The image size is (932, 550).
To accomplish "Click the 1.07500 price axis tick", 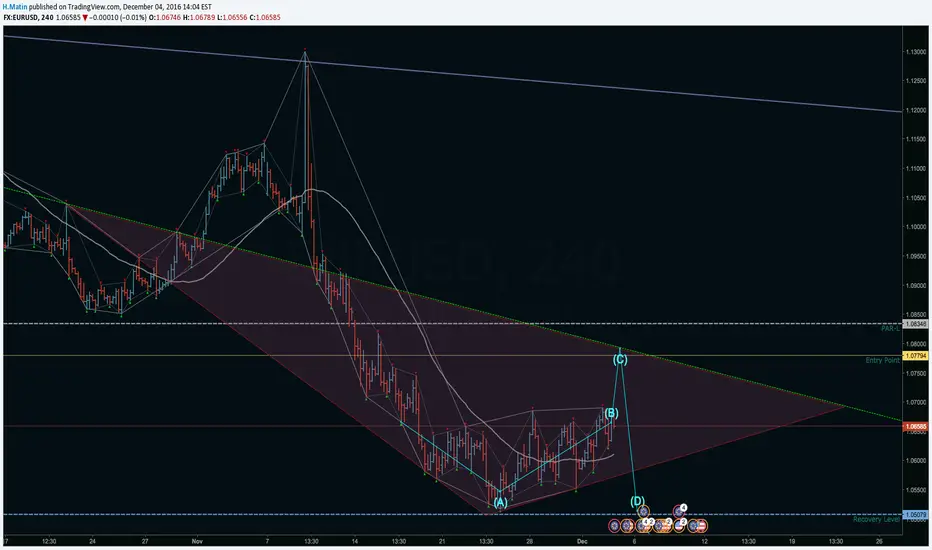I will tap(916, 373).
